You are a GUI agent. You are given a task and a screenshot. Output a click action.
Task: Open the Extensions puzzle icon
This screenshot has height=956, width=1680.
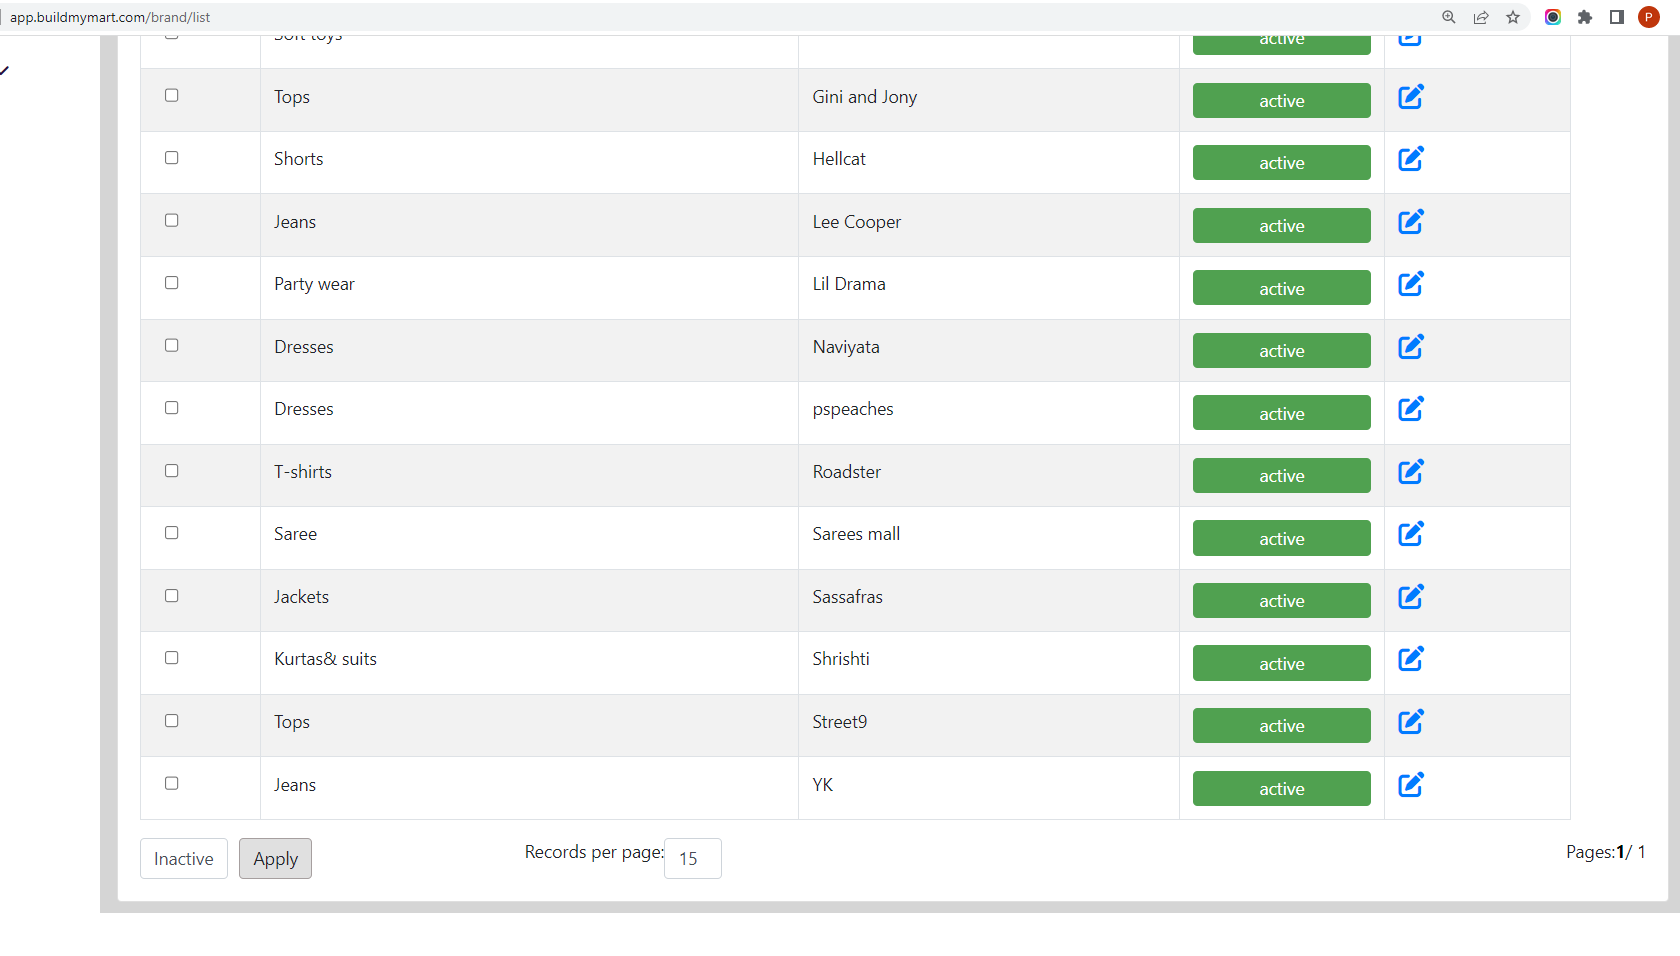[1585, 17]
